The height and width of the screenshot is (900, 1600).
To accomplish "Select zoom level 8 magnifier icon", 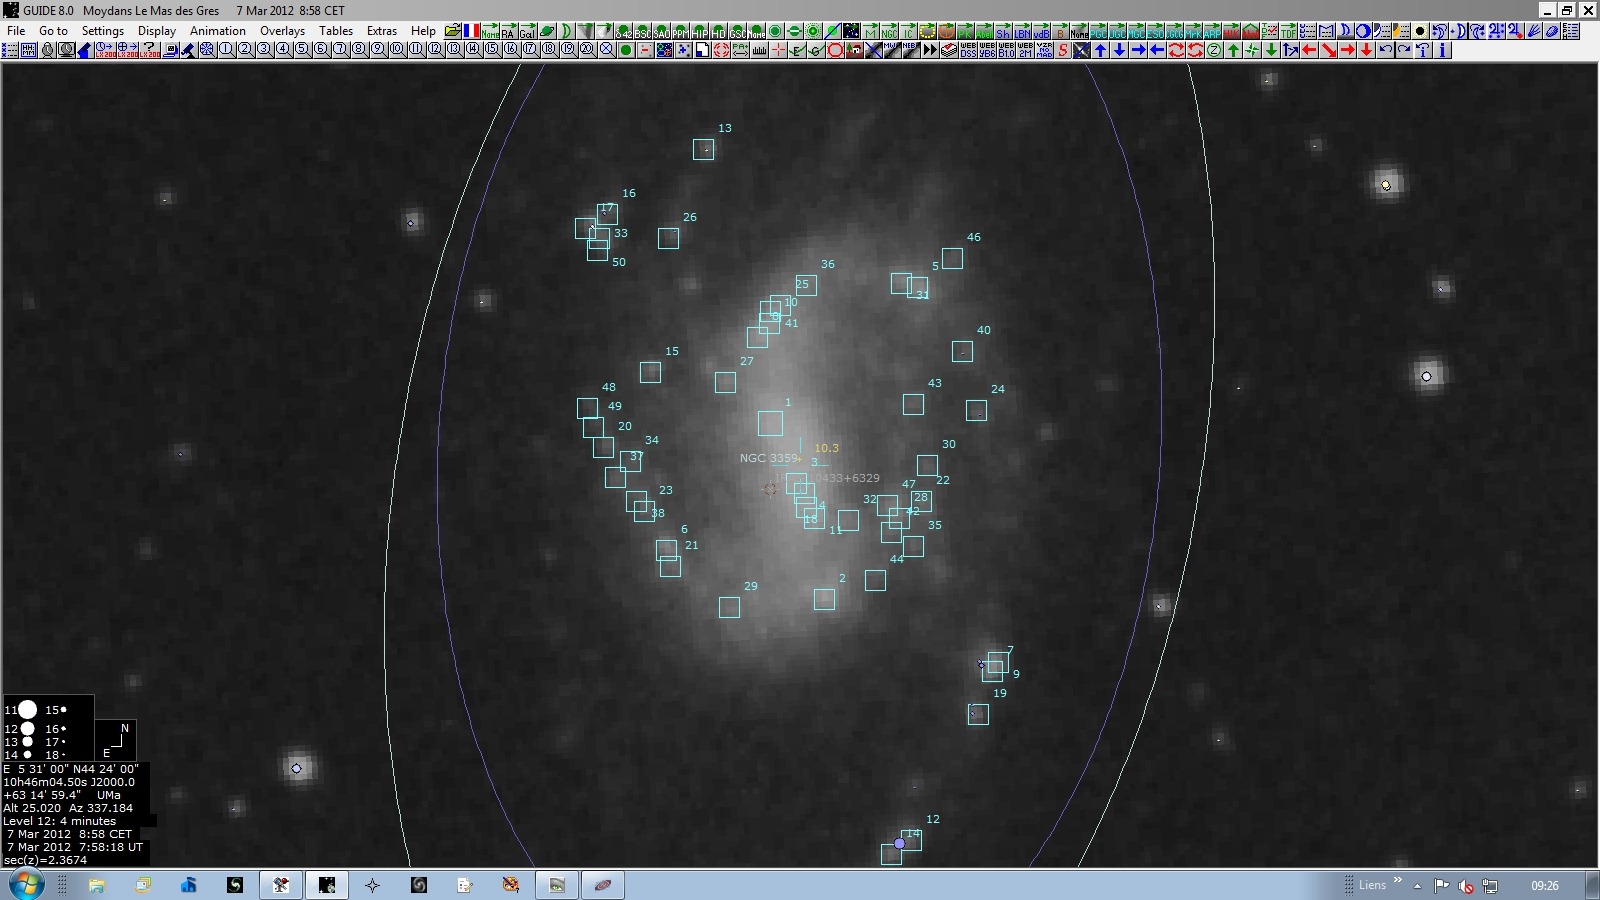I will point(359,49).
